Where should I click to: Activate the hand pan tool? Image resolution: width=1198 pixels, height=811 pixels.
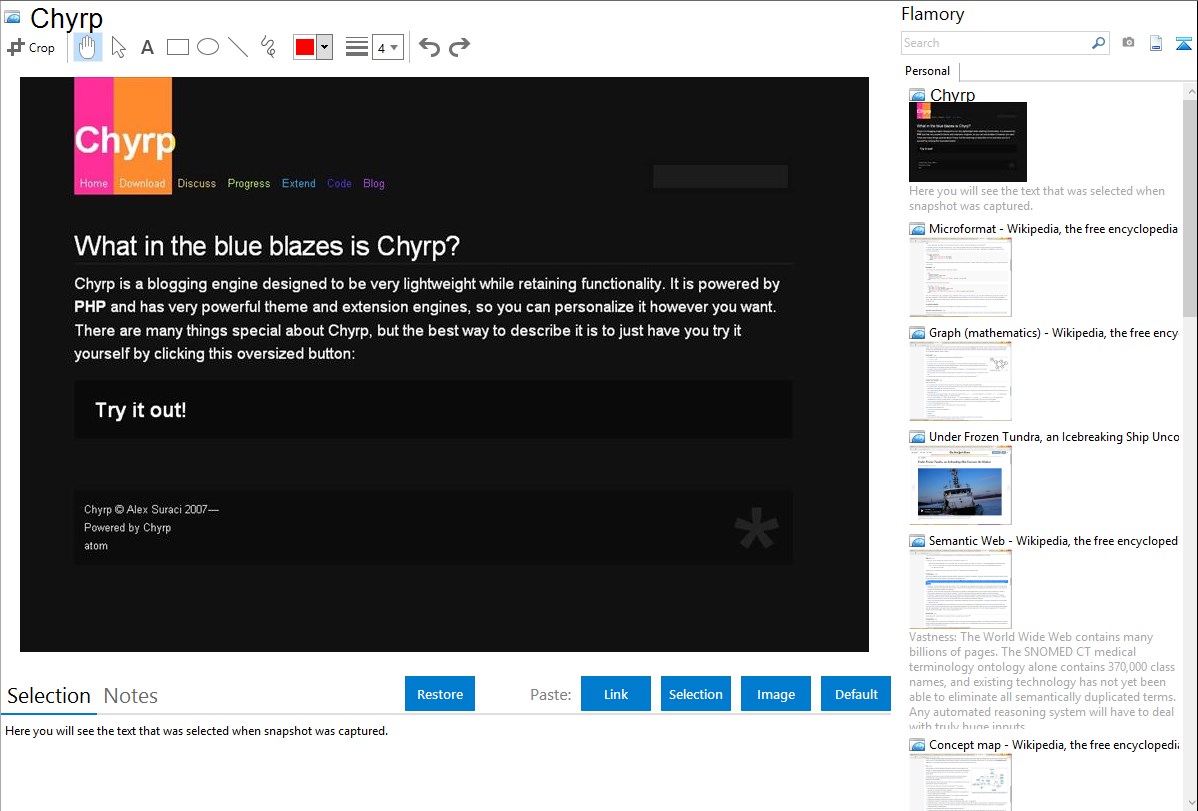click(87, 47)
